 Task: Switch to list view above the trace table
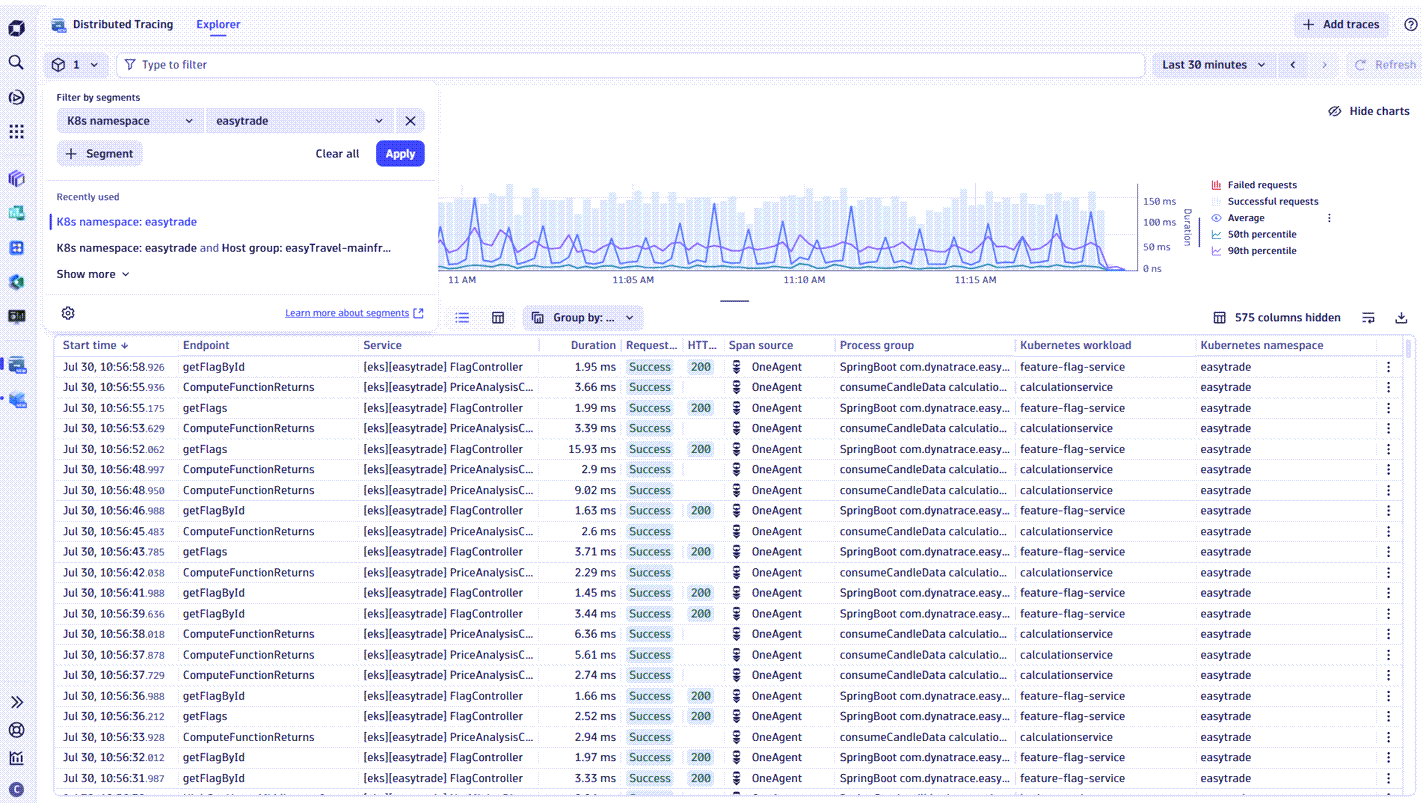coord(461,317)
